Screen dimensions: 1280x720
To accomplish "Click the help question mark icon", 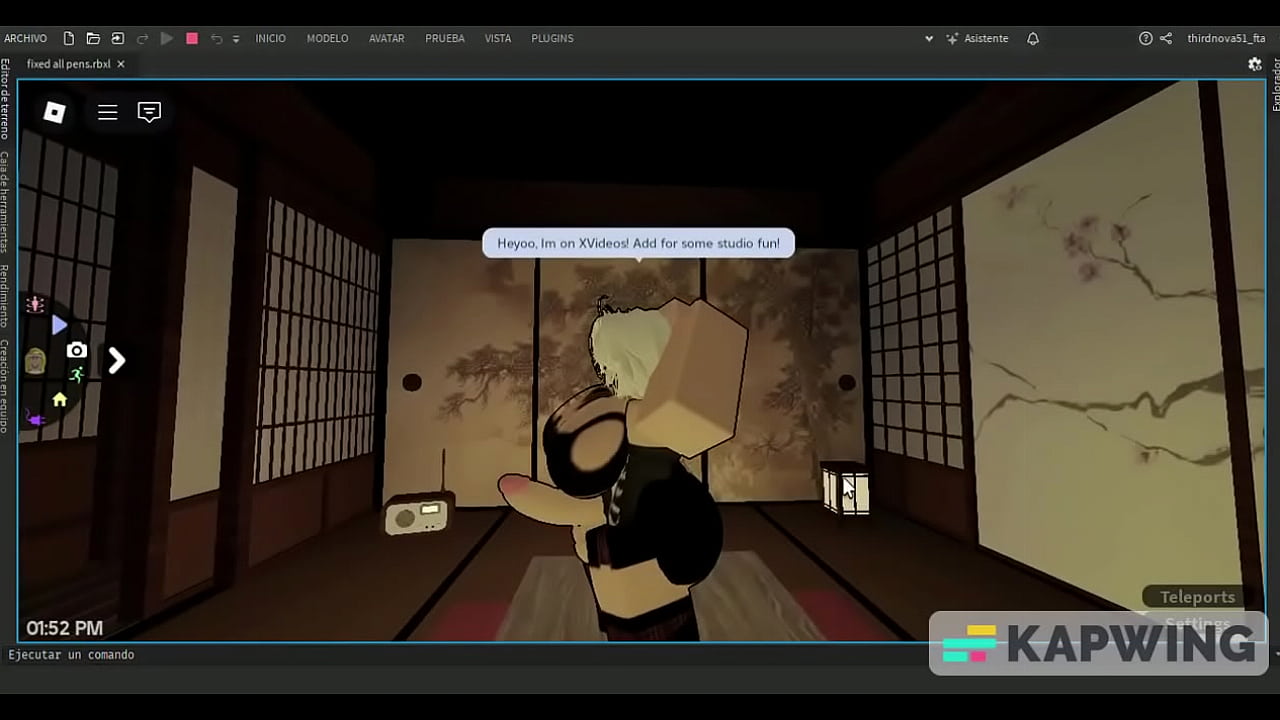I will click(x=1146, y=38).
